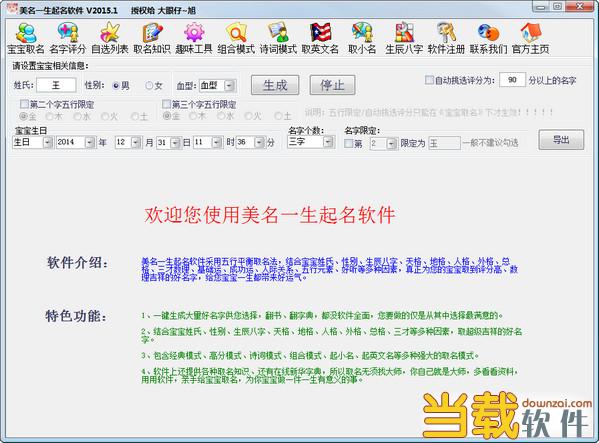Image resolution: width=599 pixels, height=443 pixels.
Task: Enable 第三个字五行限定 checkbox
Action: coord(166,104)
